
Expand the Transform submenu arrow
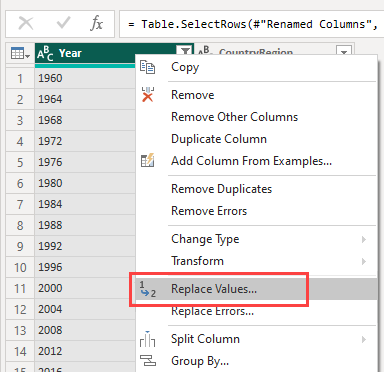[364, 261]
